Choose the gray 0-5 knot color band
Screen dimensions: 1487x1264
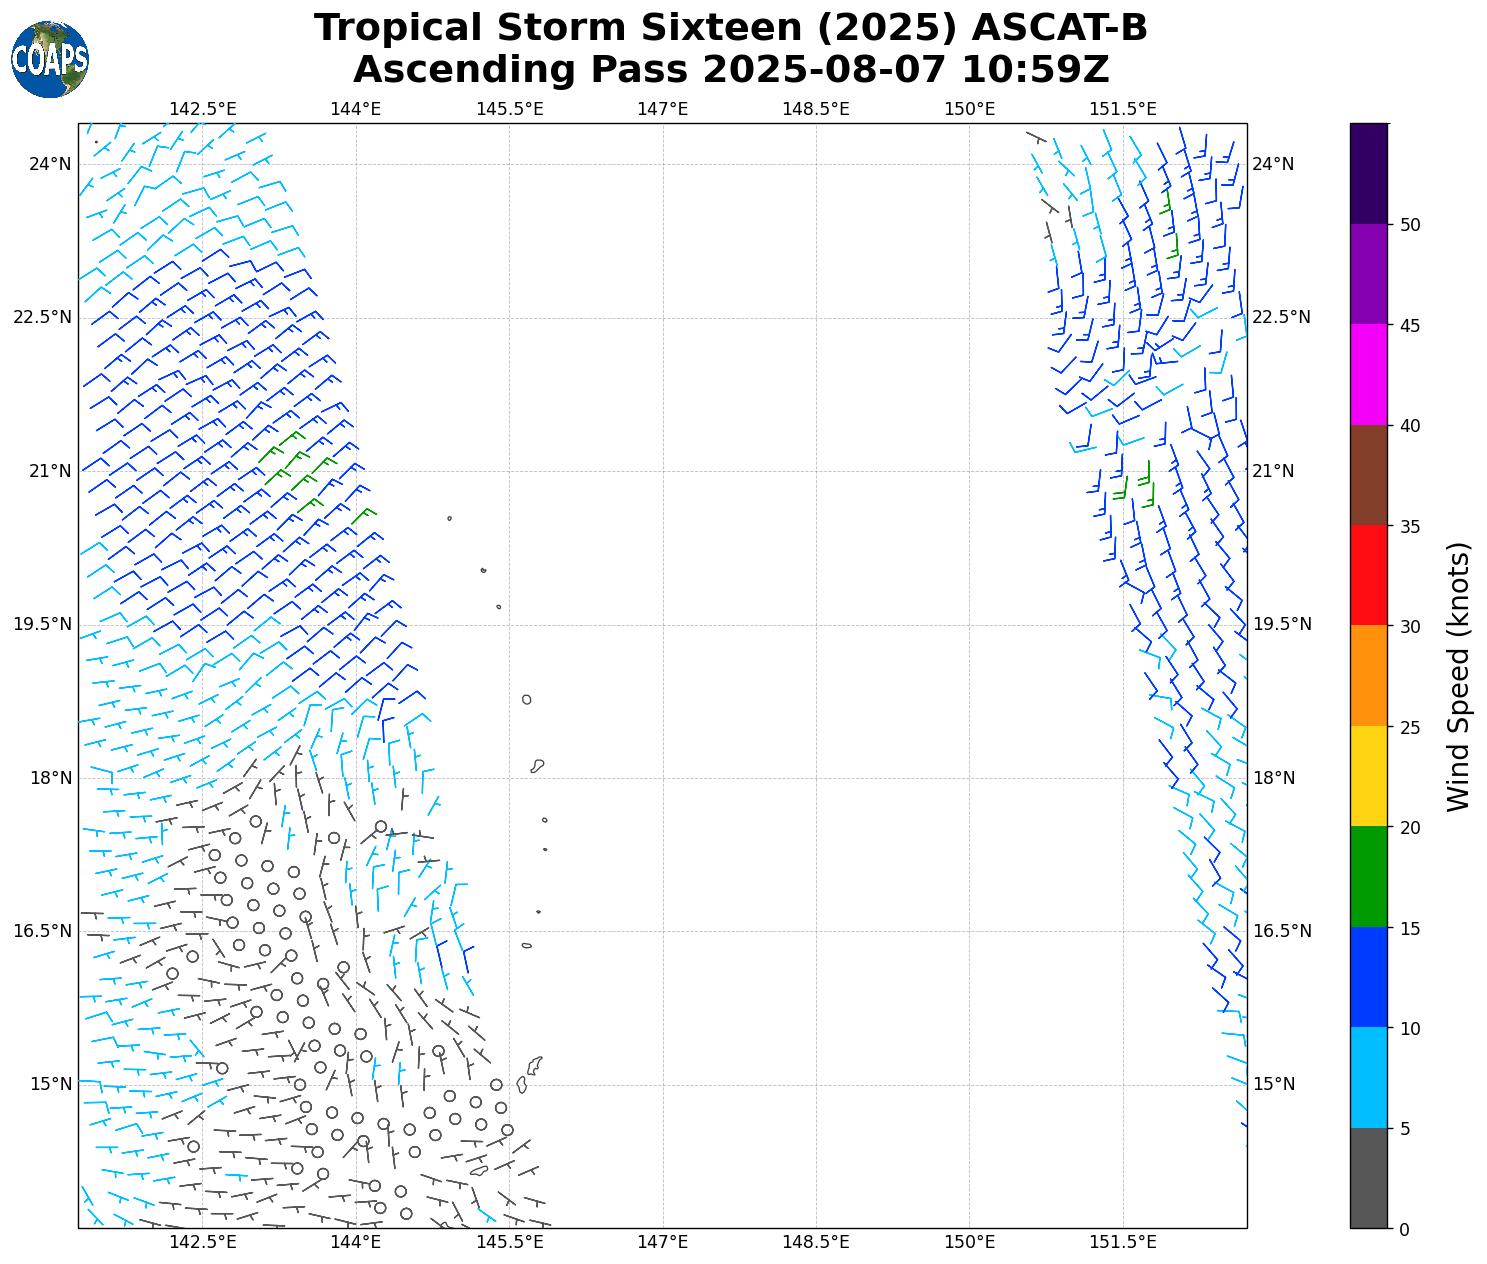1368,1177
